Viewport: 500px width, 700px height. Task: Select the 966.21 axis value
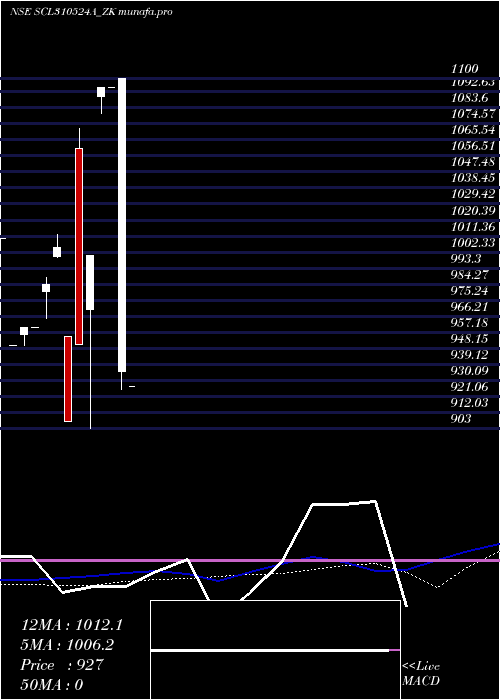pos(469,307)
